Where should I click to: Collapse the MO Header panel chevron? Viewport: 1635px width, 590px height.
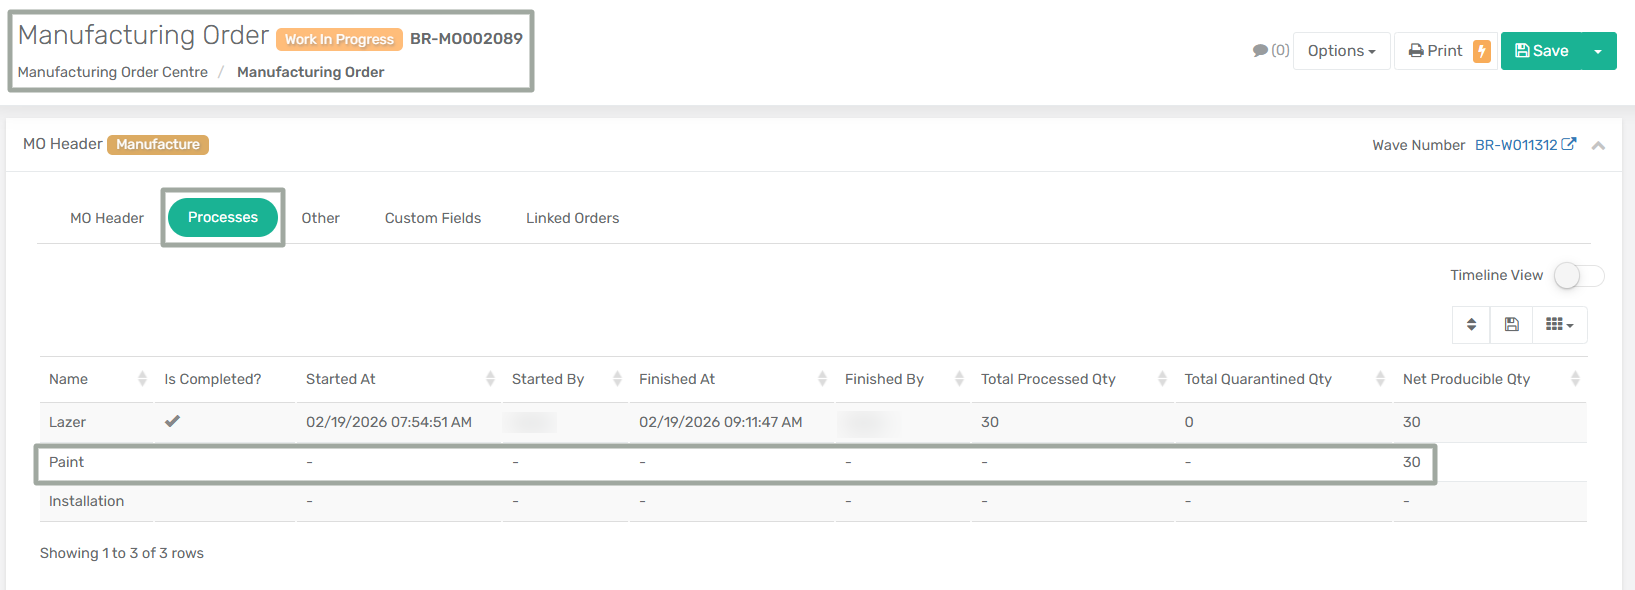(1598, 146)
